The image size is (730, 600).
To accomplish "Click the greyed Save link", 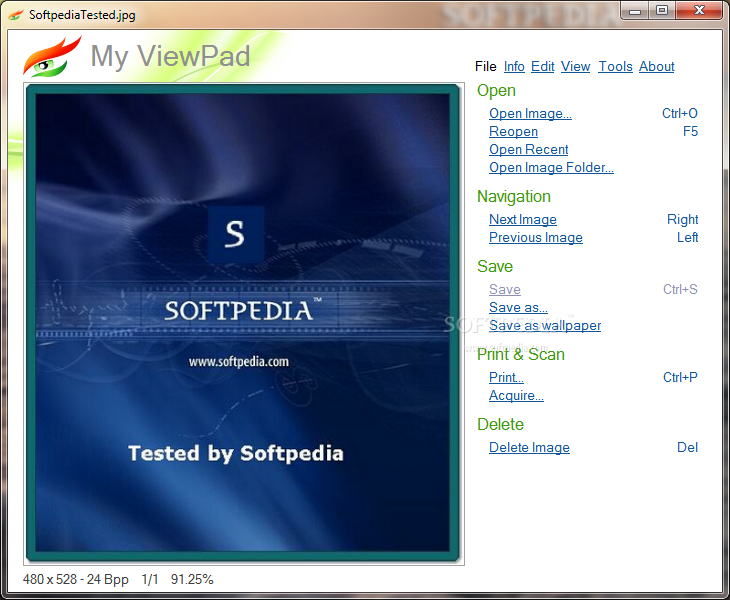I will 505,290.
